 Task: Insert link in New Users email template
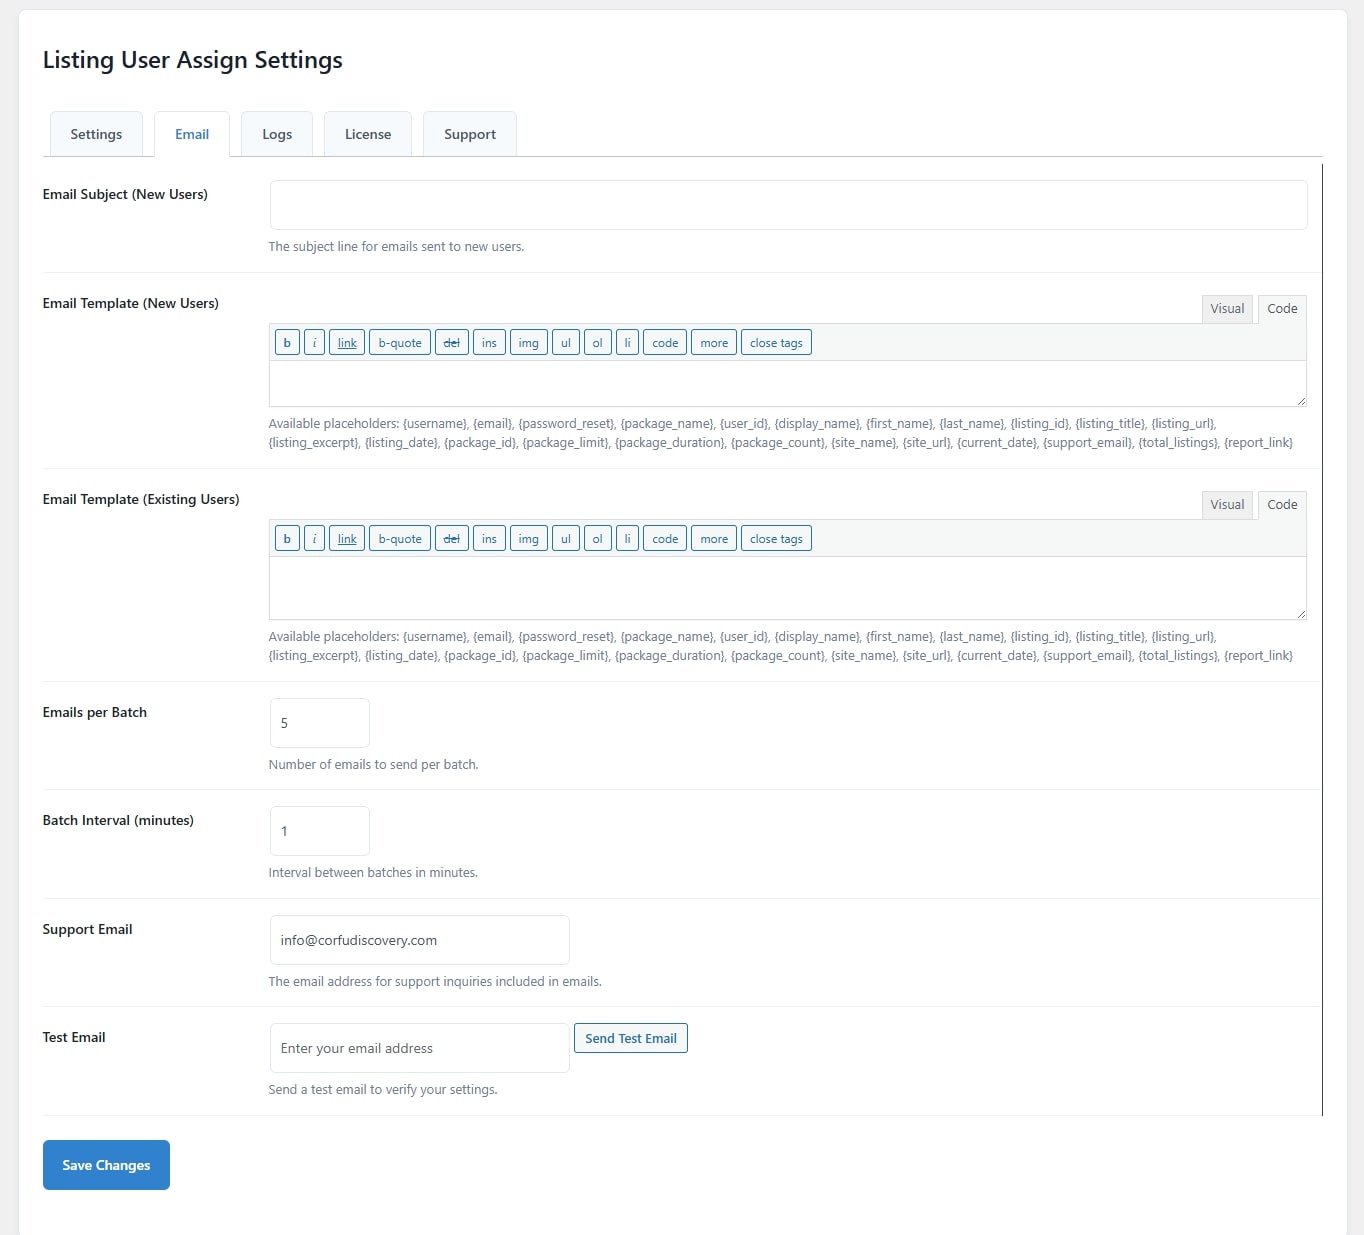click(x=347, y=343)
